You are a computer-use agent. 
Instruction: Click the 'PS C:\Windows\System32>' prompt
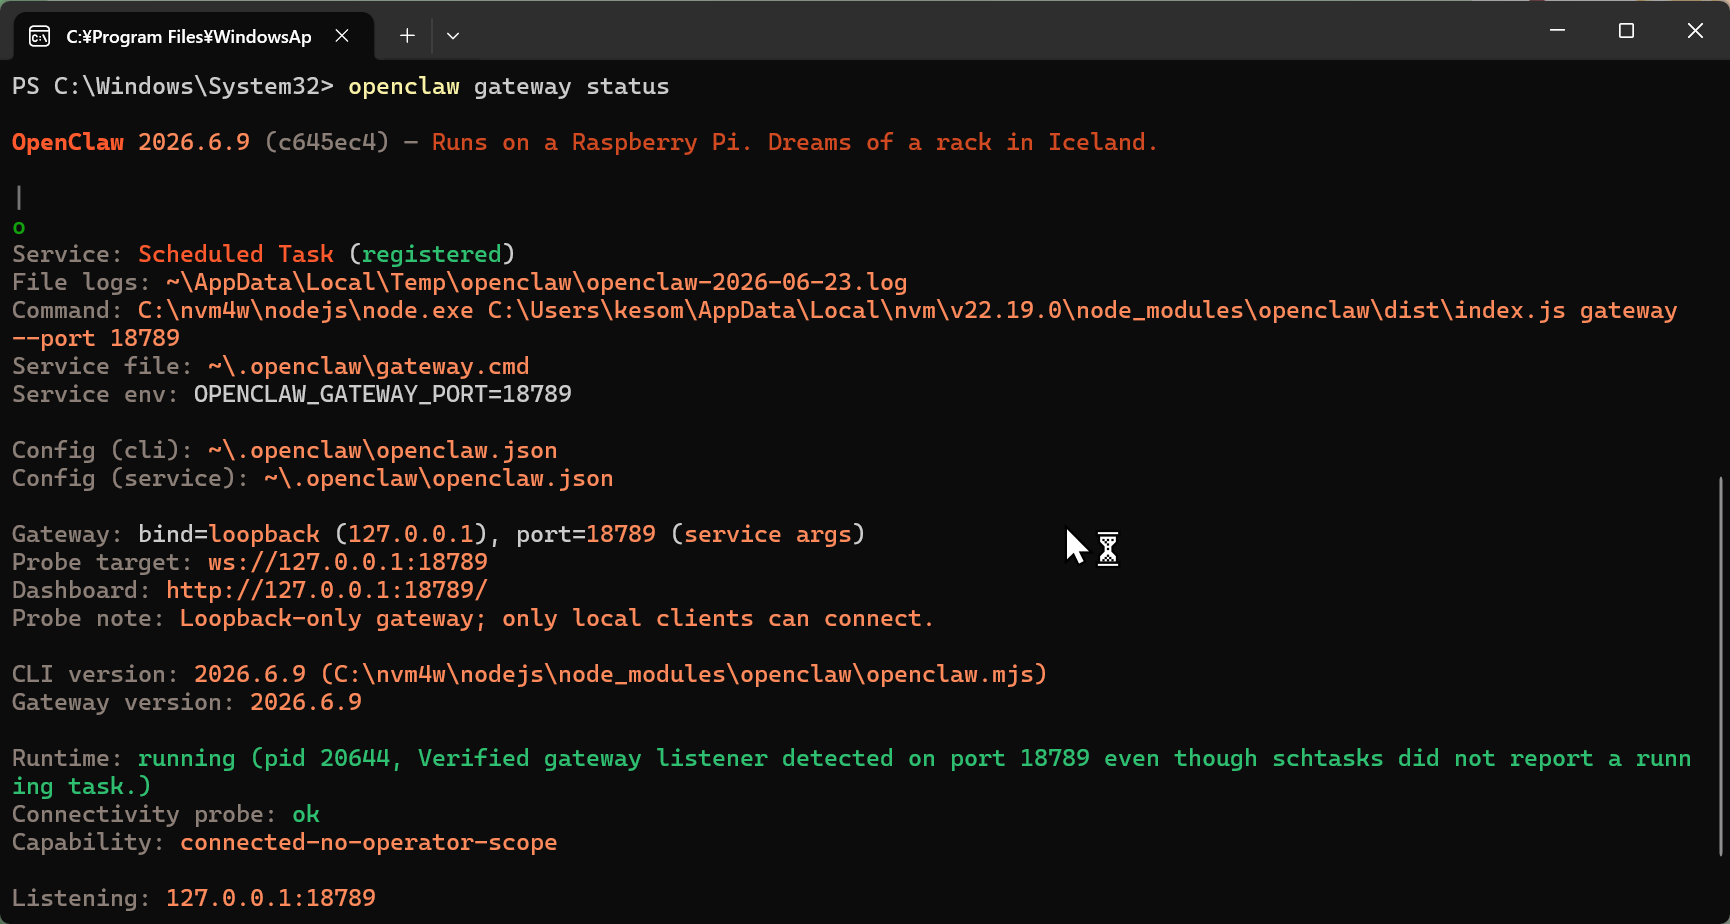[173, 87]
